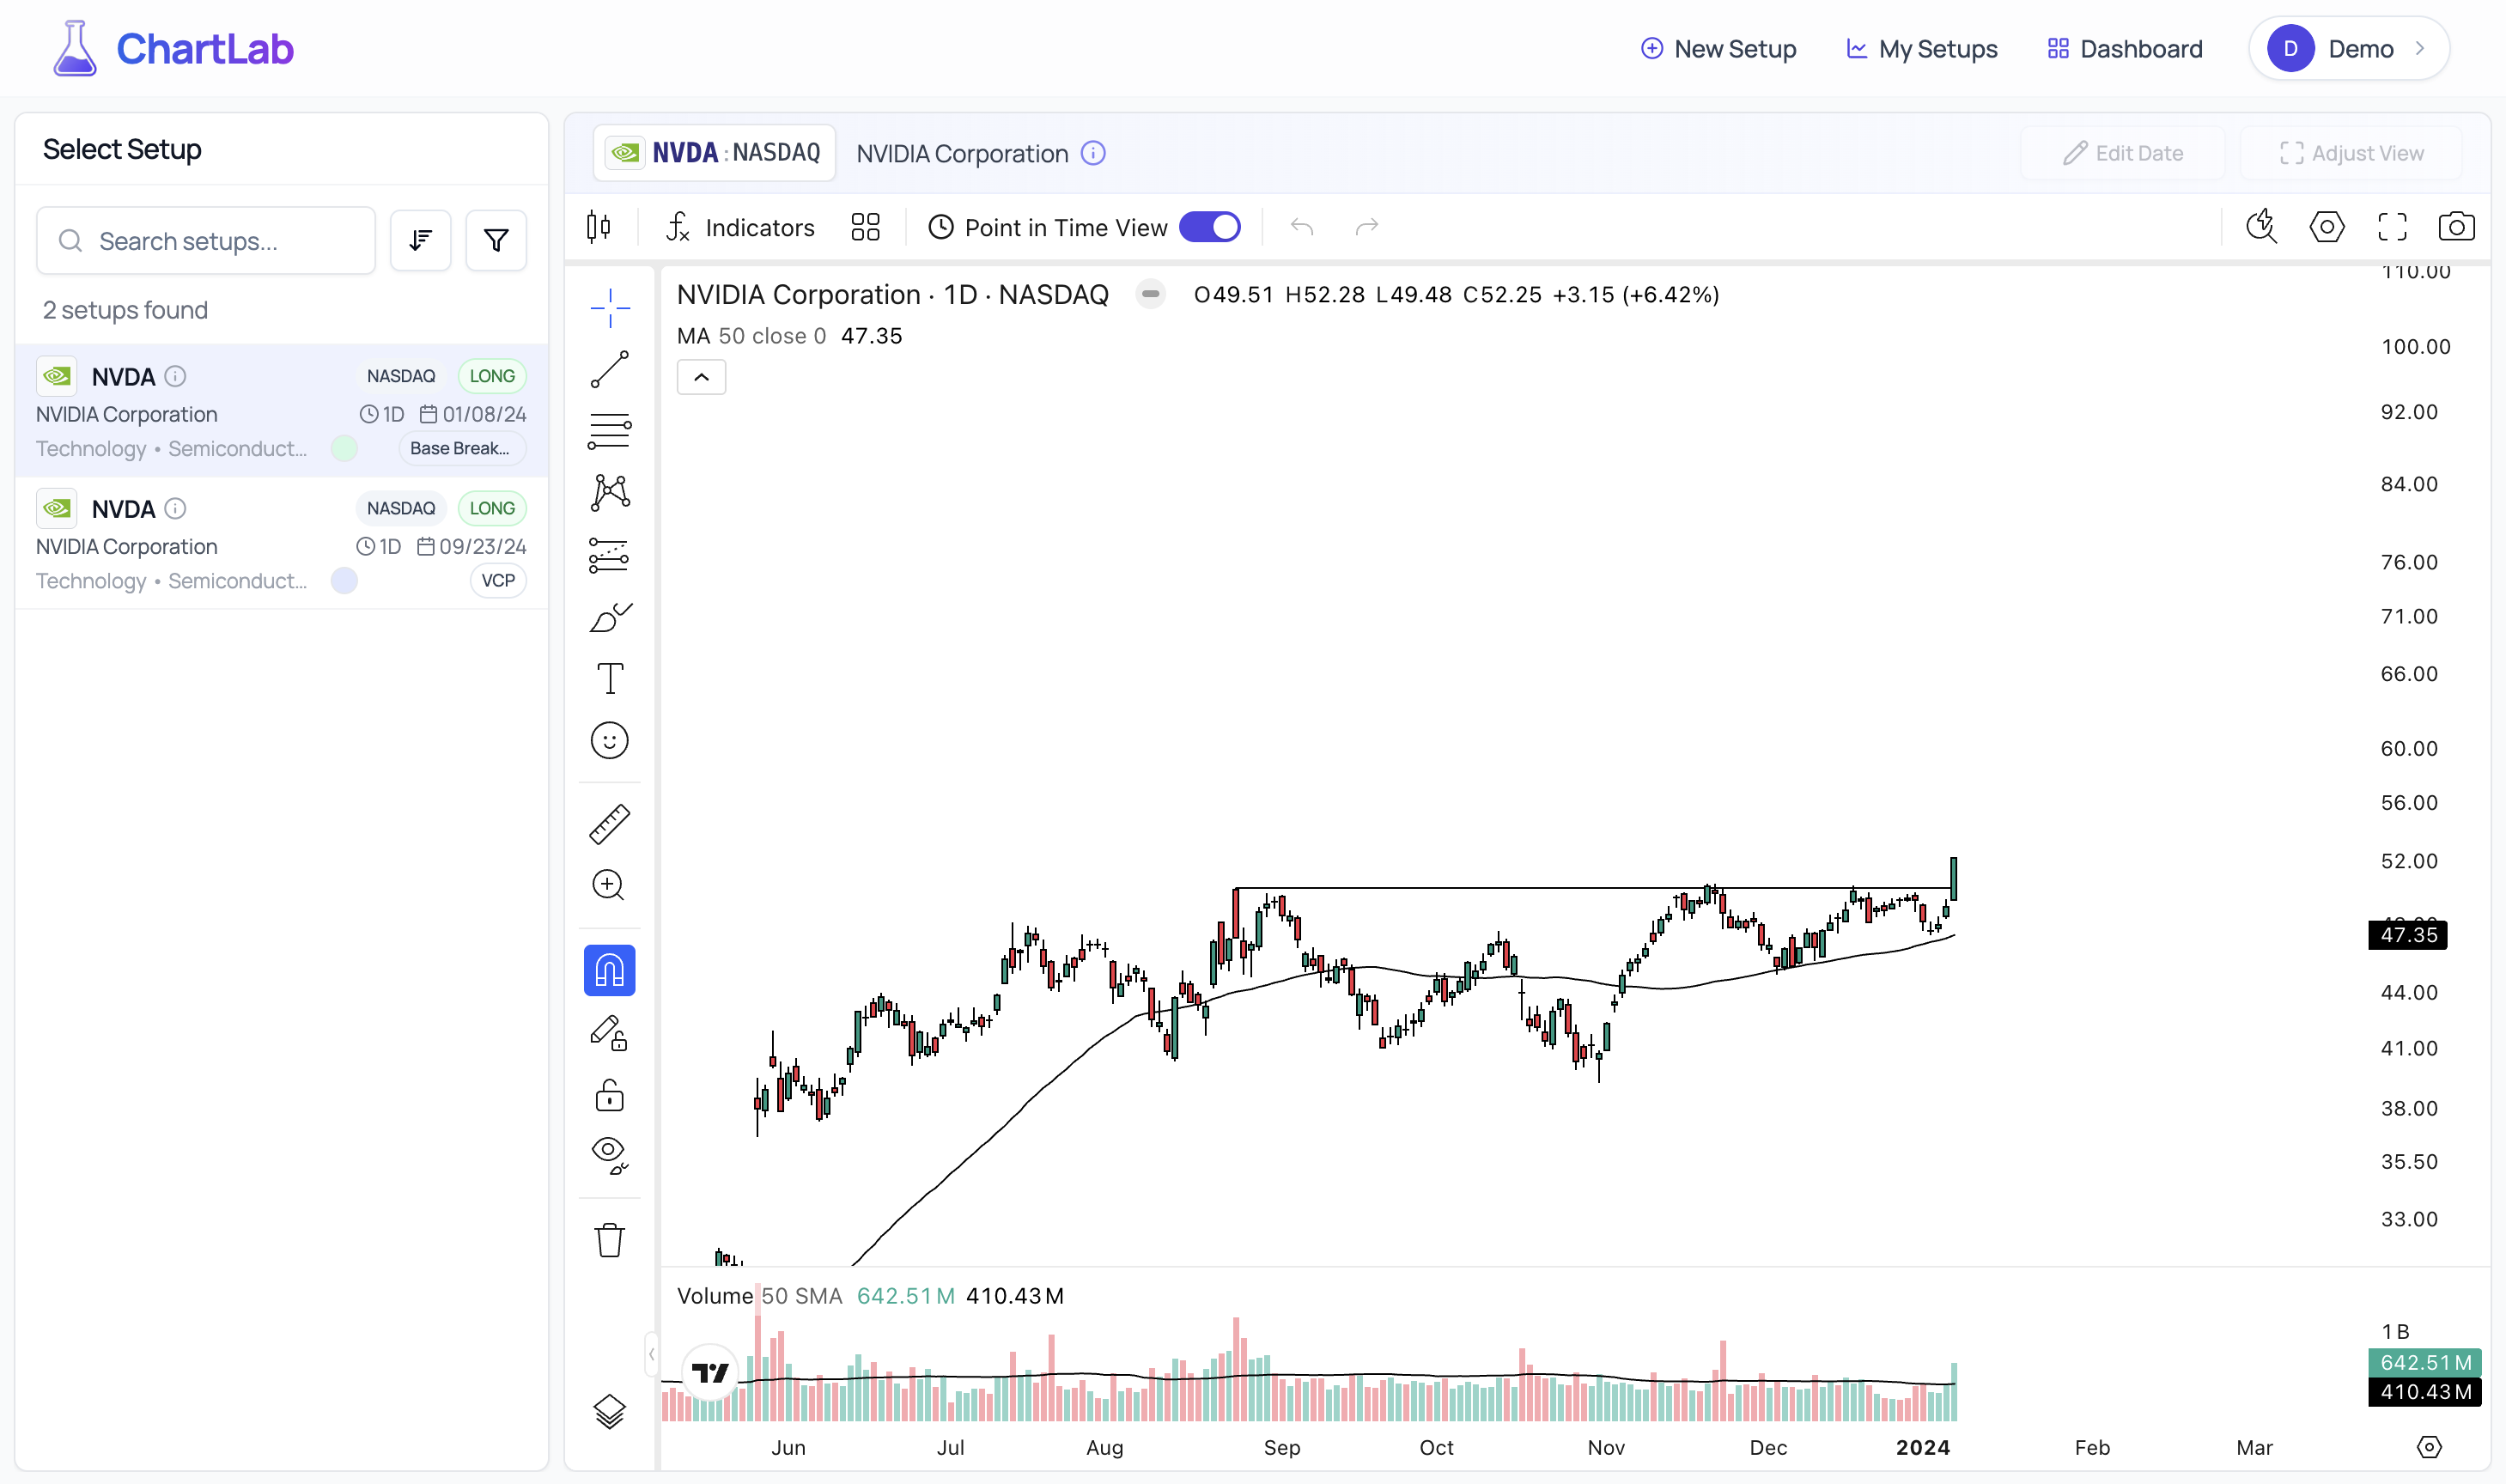Click the redo arrow
This screenshot has height=1484, width=2506.
[1367, 227]
